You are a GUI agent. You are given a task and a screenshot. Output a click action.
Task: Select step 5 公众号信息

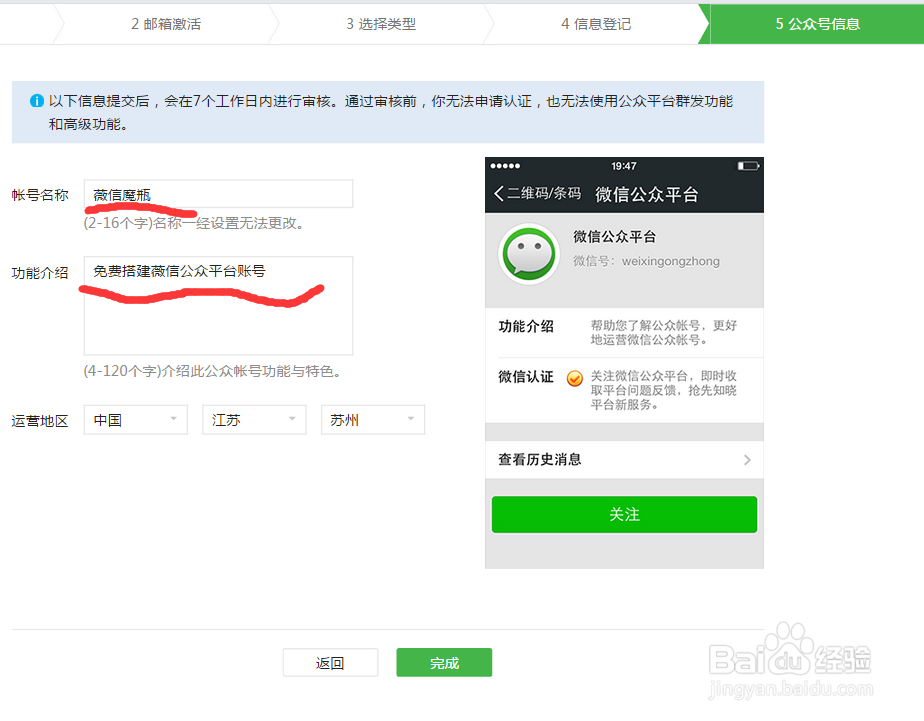click(817, 24)
